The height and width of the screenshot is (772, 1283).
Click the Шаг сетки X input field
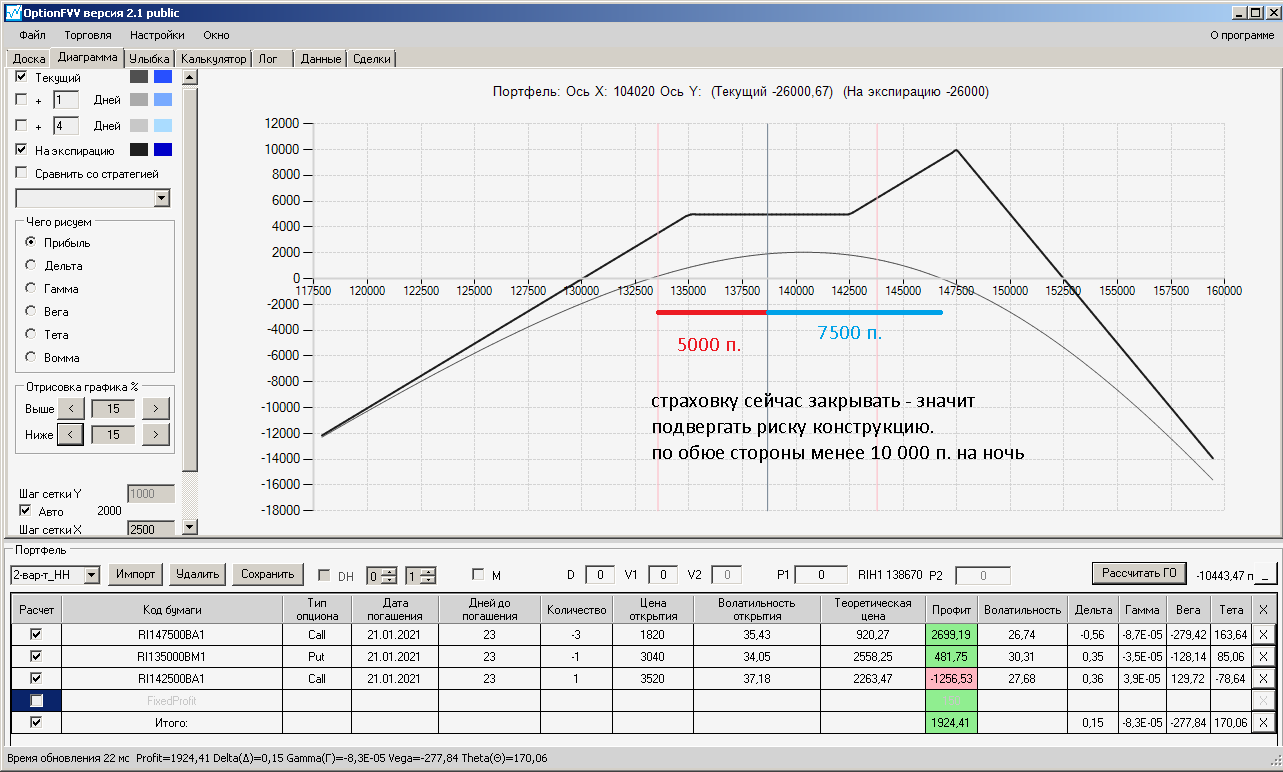click(x=151, y=529)
